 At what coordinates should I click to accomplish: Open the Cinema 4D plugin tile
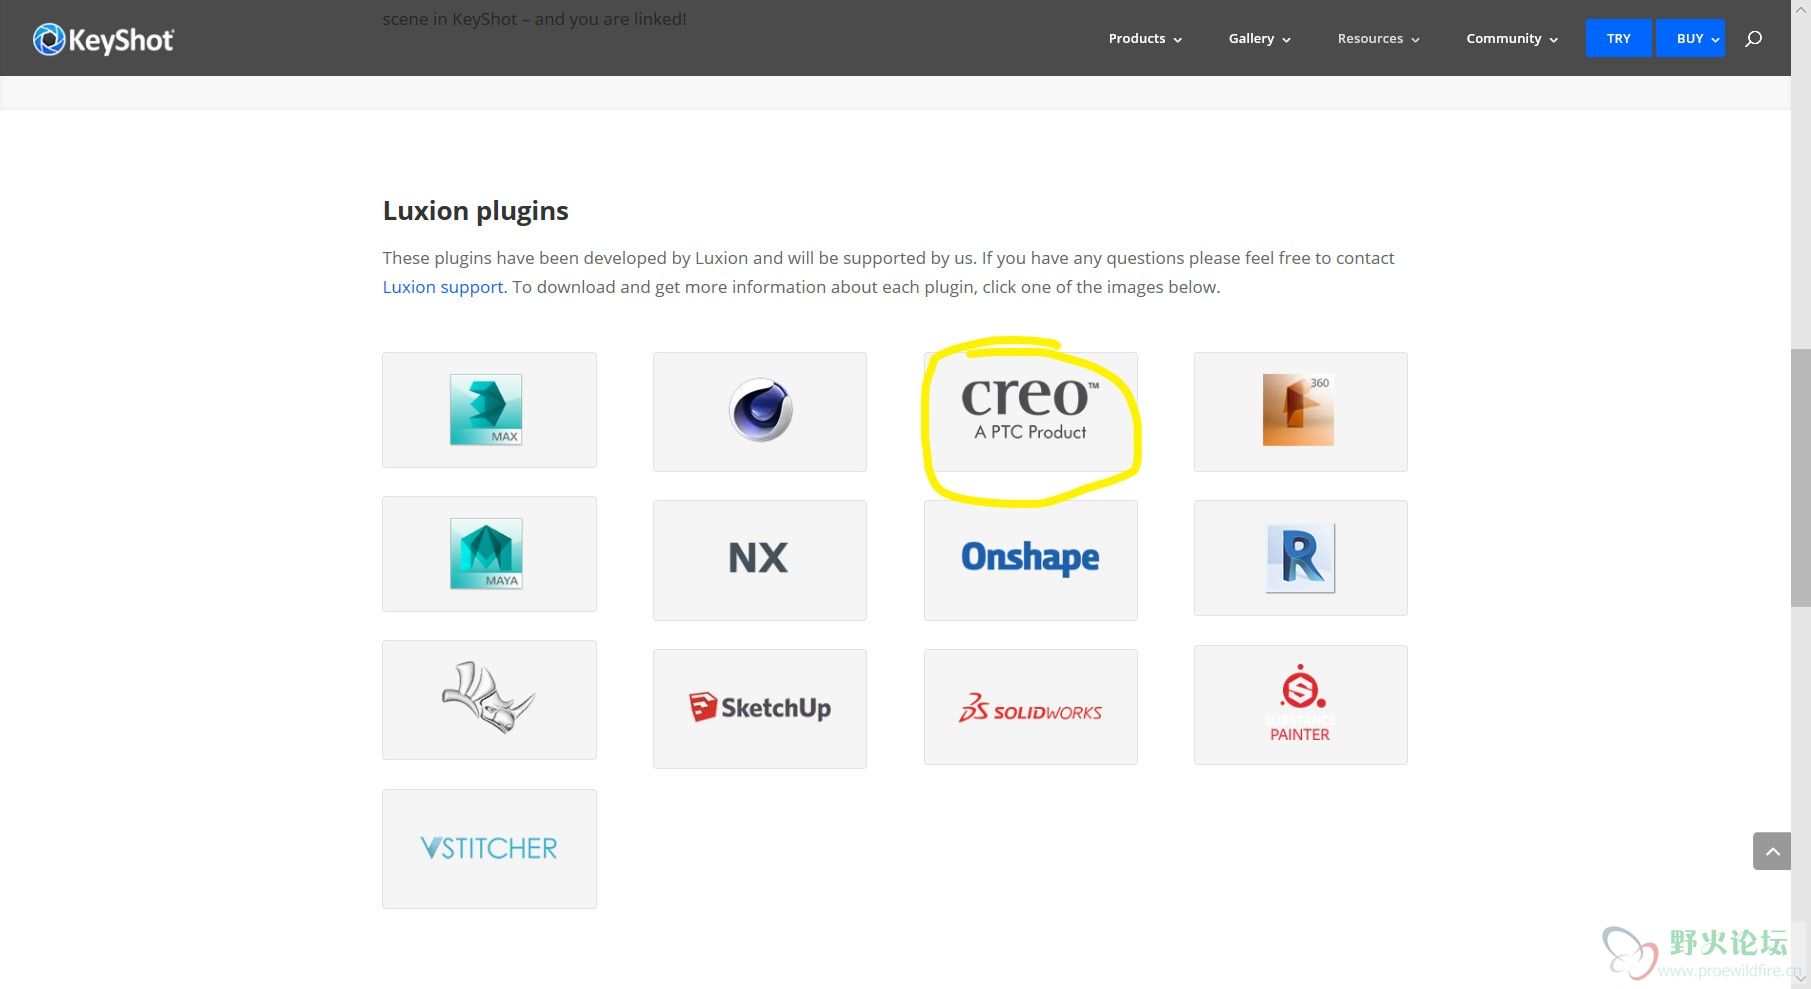(760, 411)
